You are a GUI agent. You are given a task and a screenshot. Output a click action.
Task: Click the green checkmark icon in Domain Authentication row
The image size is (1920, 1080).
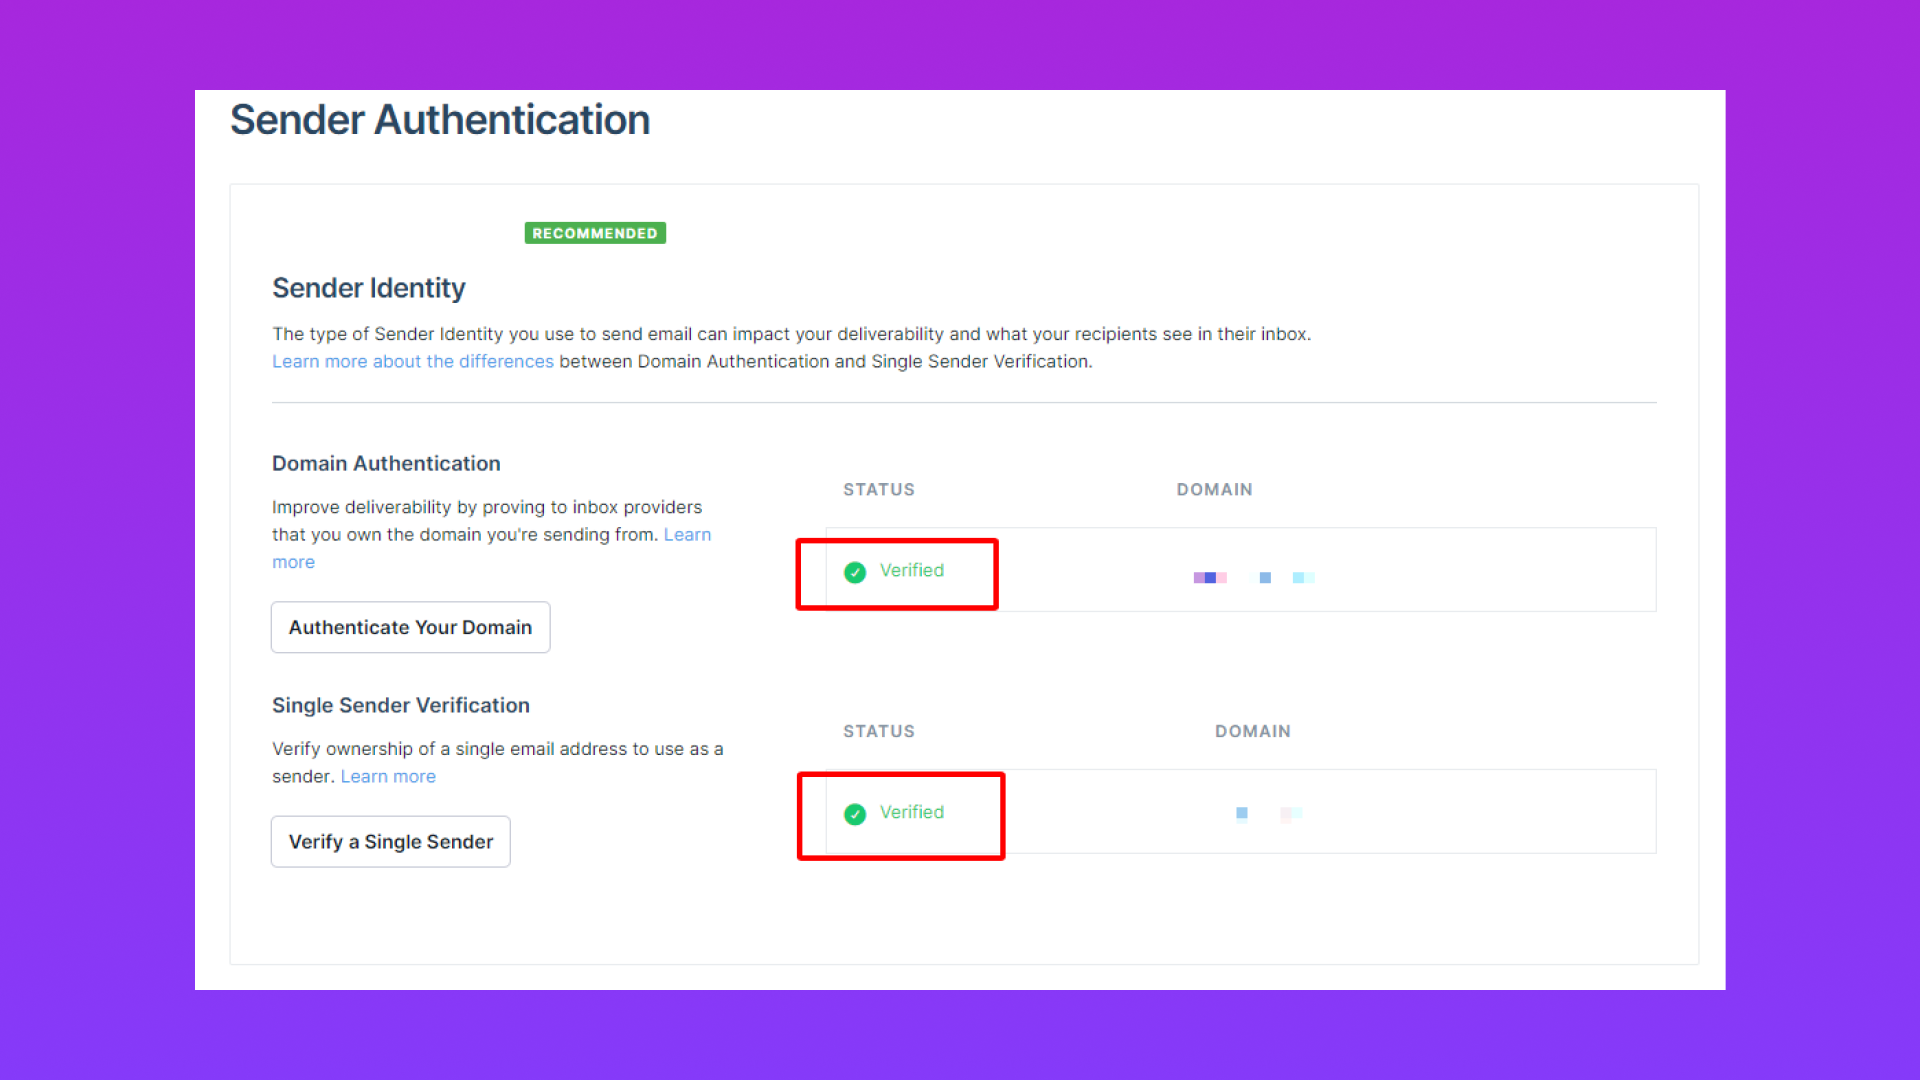[x=855, y=572]
